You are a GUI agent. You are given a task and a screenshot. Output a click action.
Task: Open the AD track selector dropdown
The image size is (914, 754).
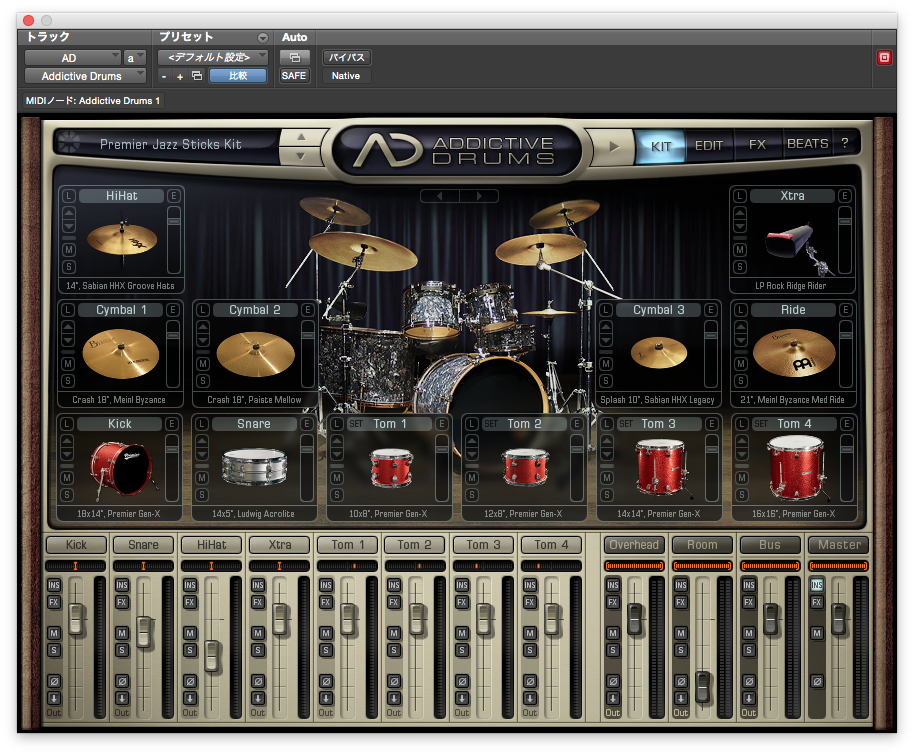pos(73,58)
